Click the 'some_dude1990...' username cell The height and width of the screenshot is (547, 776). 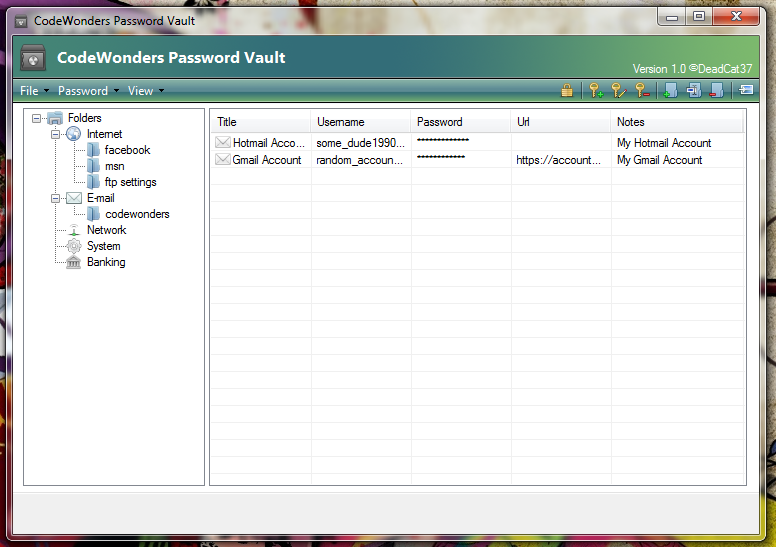tap(360, 143)
